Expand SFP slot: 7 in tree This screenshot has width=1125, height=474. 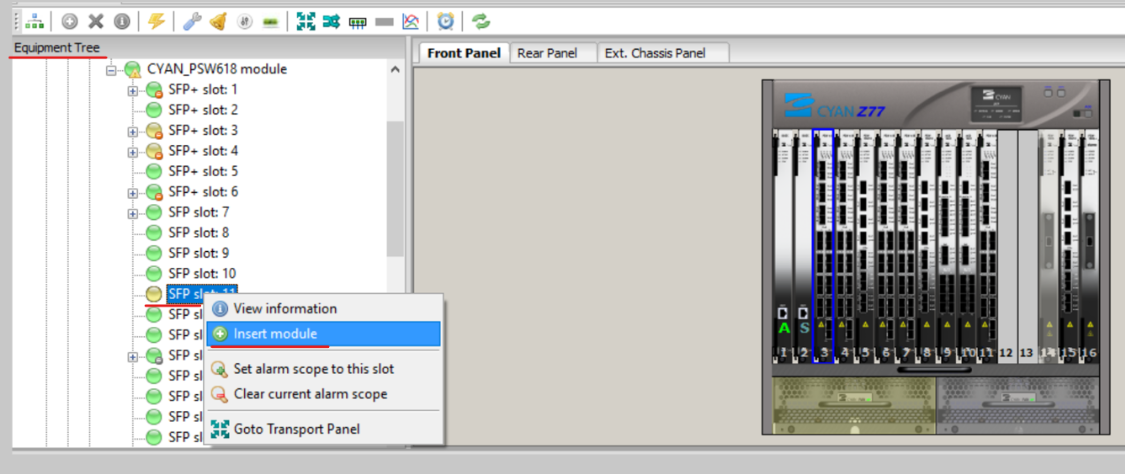click(x=132, y=213)
